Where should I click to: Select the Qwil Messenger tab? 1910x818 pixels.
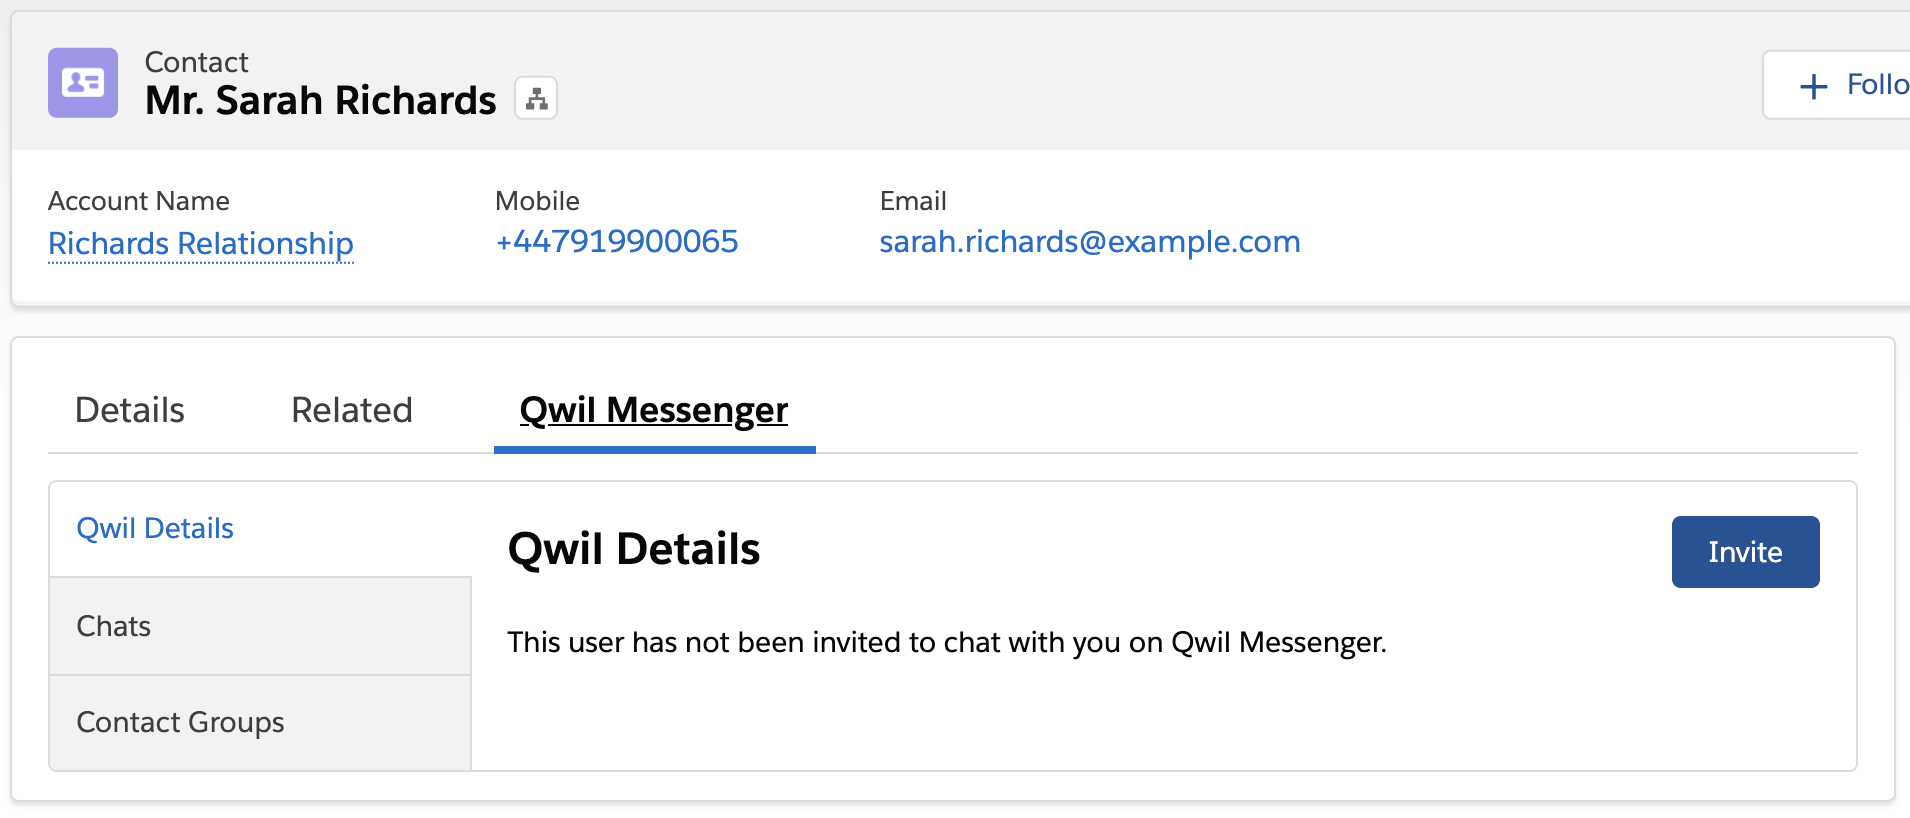tap(654, 410)
